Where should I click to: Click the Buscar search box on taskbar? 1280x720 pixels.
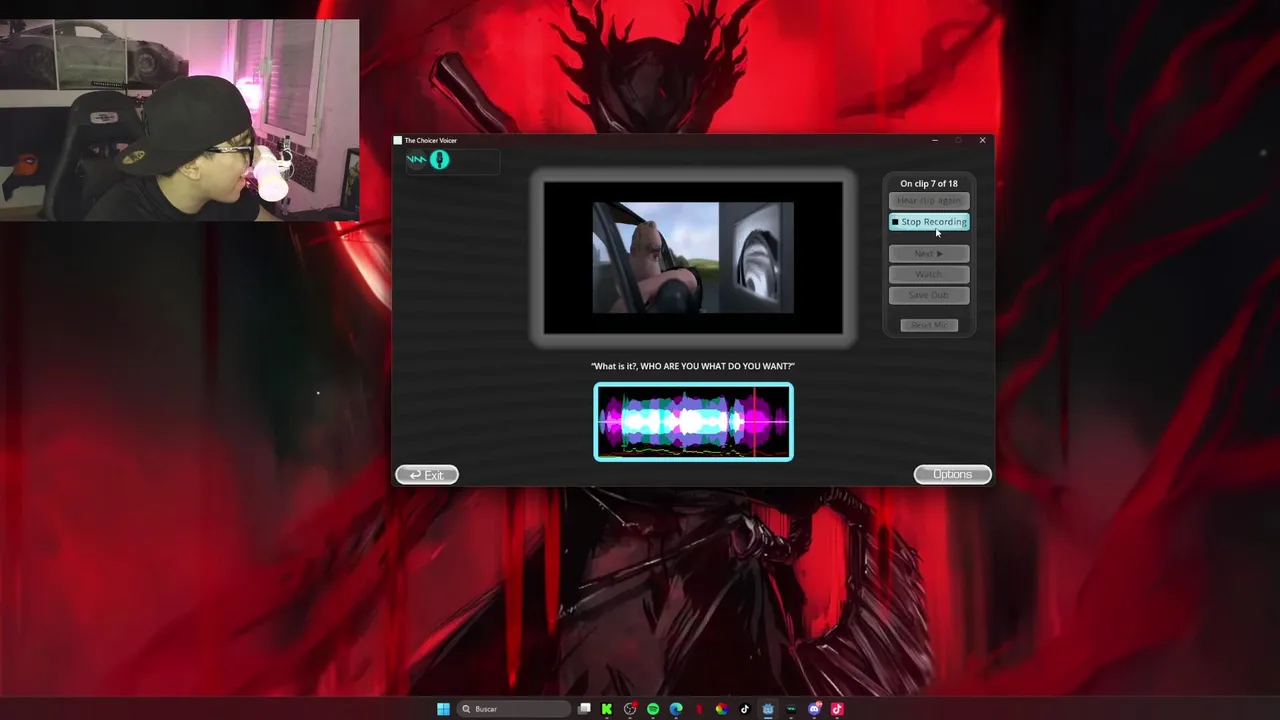pyautogui.click(x=514, y=709)
